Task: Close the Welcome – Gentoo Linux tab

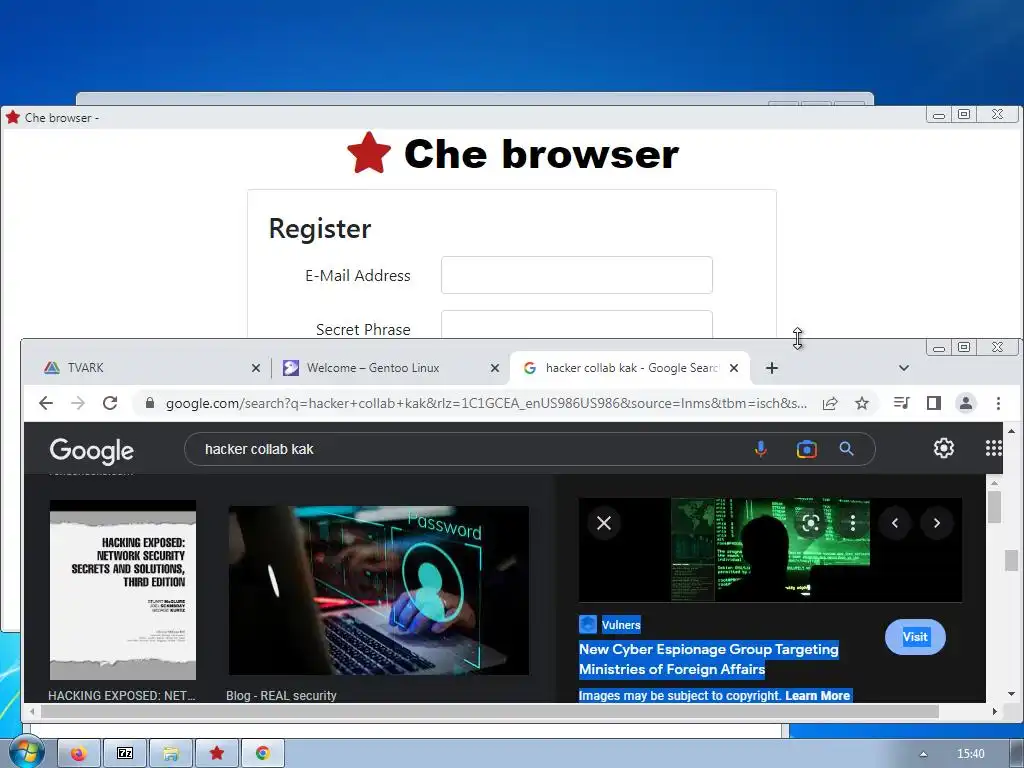Action: coord(495,368)
